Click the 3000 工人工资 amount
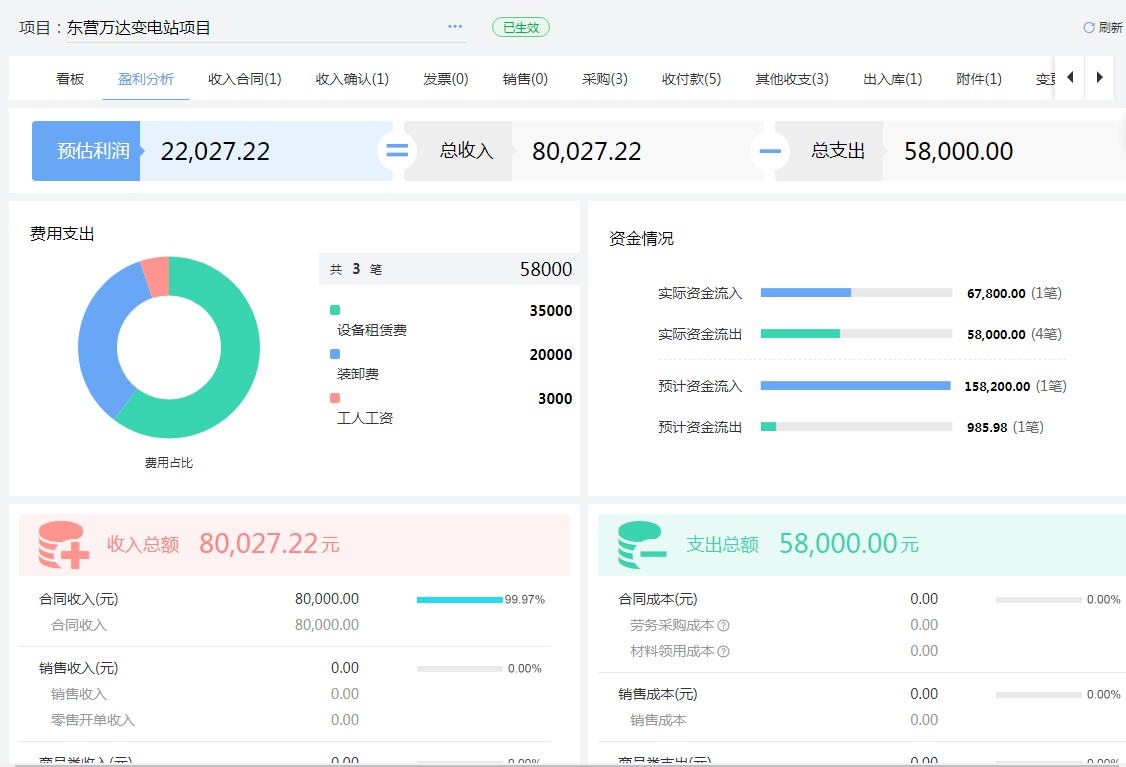This screenshot has width=1126, height=767. tap(555, 399)
